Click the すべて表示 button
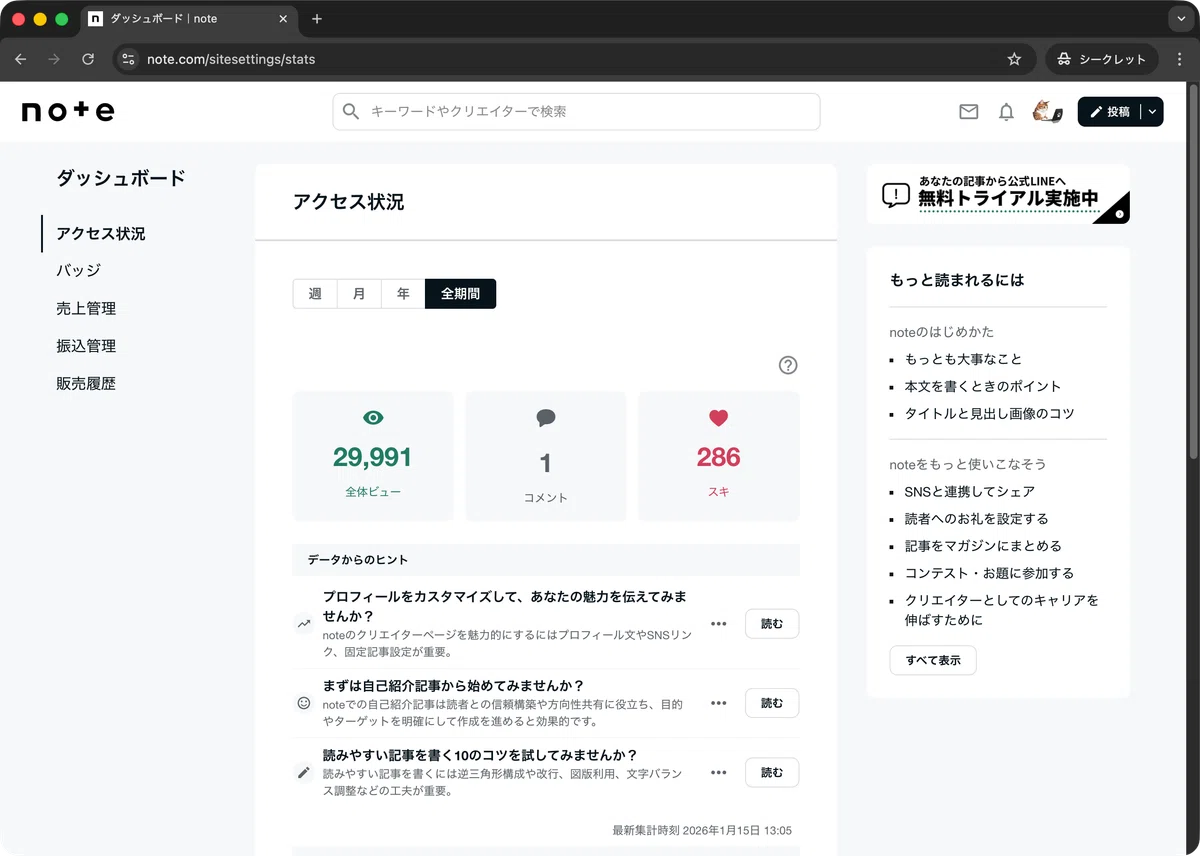Screen dimensions: 1200x856 tap(933, 660)
